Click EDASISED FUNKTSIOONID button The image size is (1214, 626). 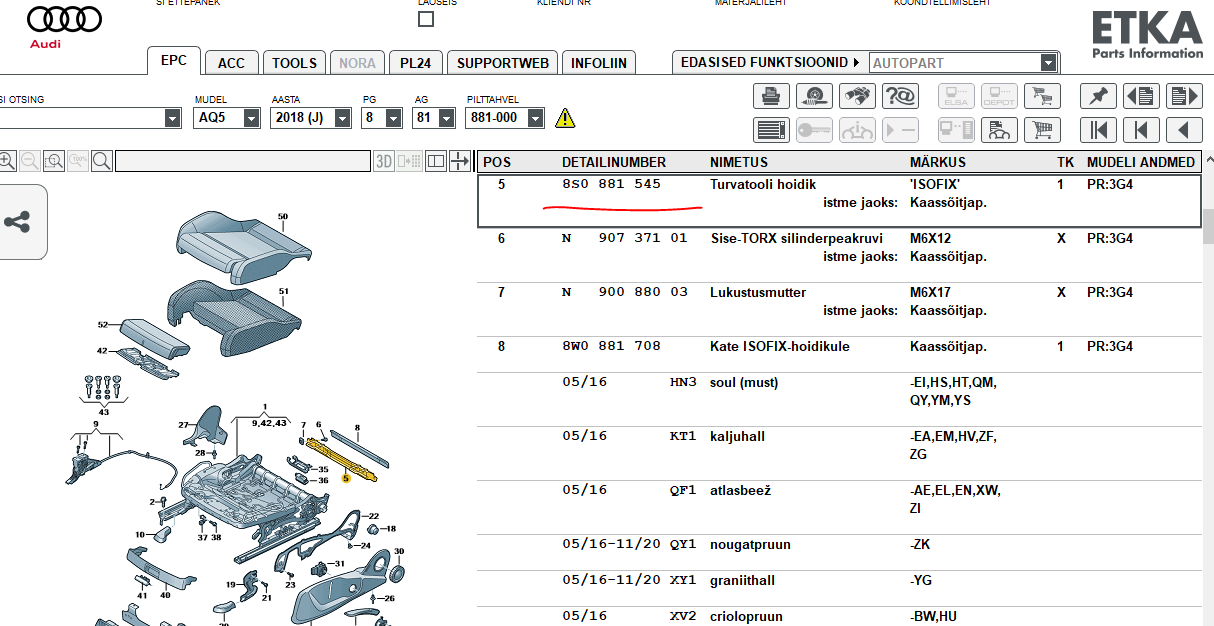coord(769,63)
